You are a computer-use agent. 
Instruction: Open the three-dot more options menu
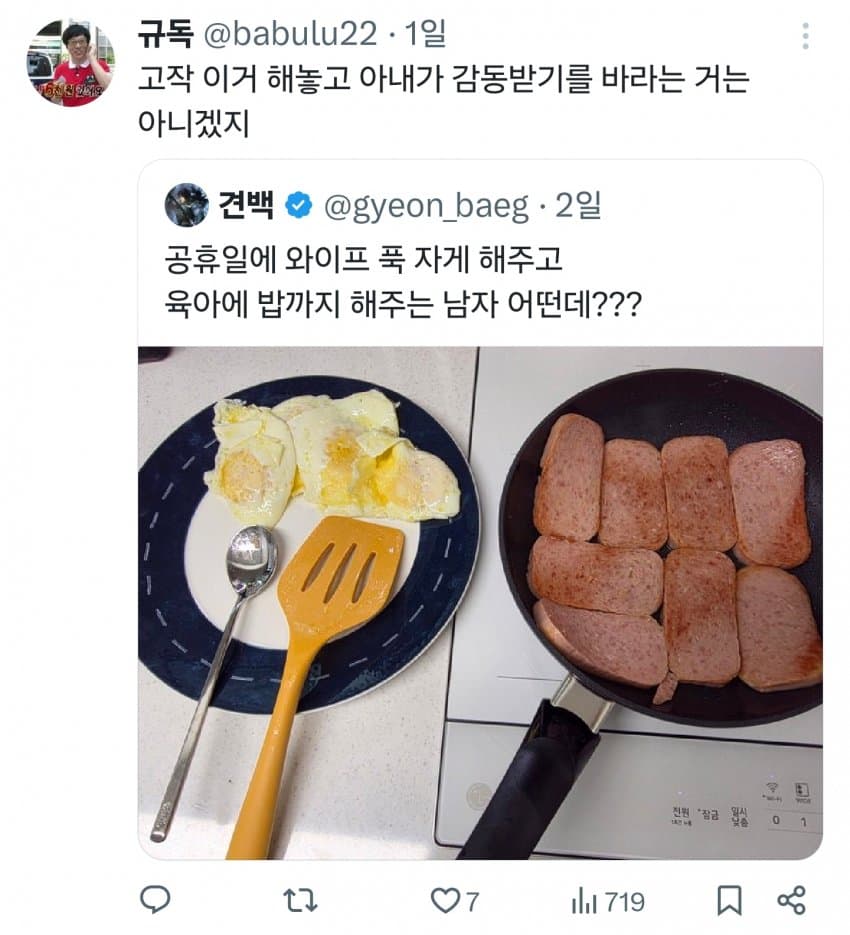click(x=805, y=37)
